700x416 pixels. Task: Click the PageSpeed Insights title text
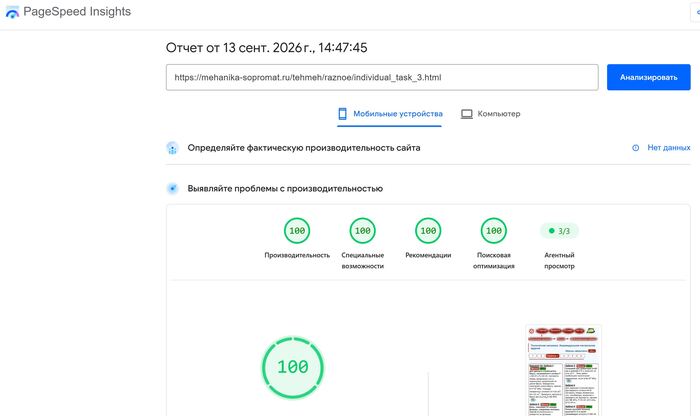point(77,12)
